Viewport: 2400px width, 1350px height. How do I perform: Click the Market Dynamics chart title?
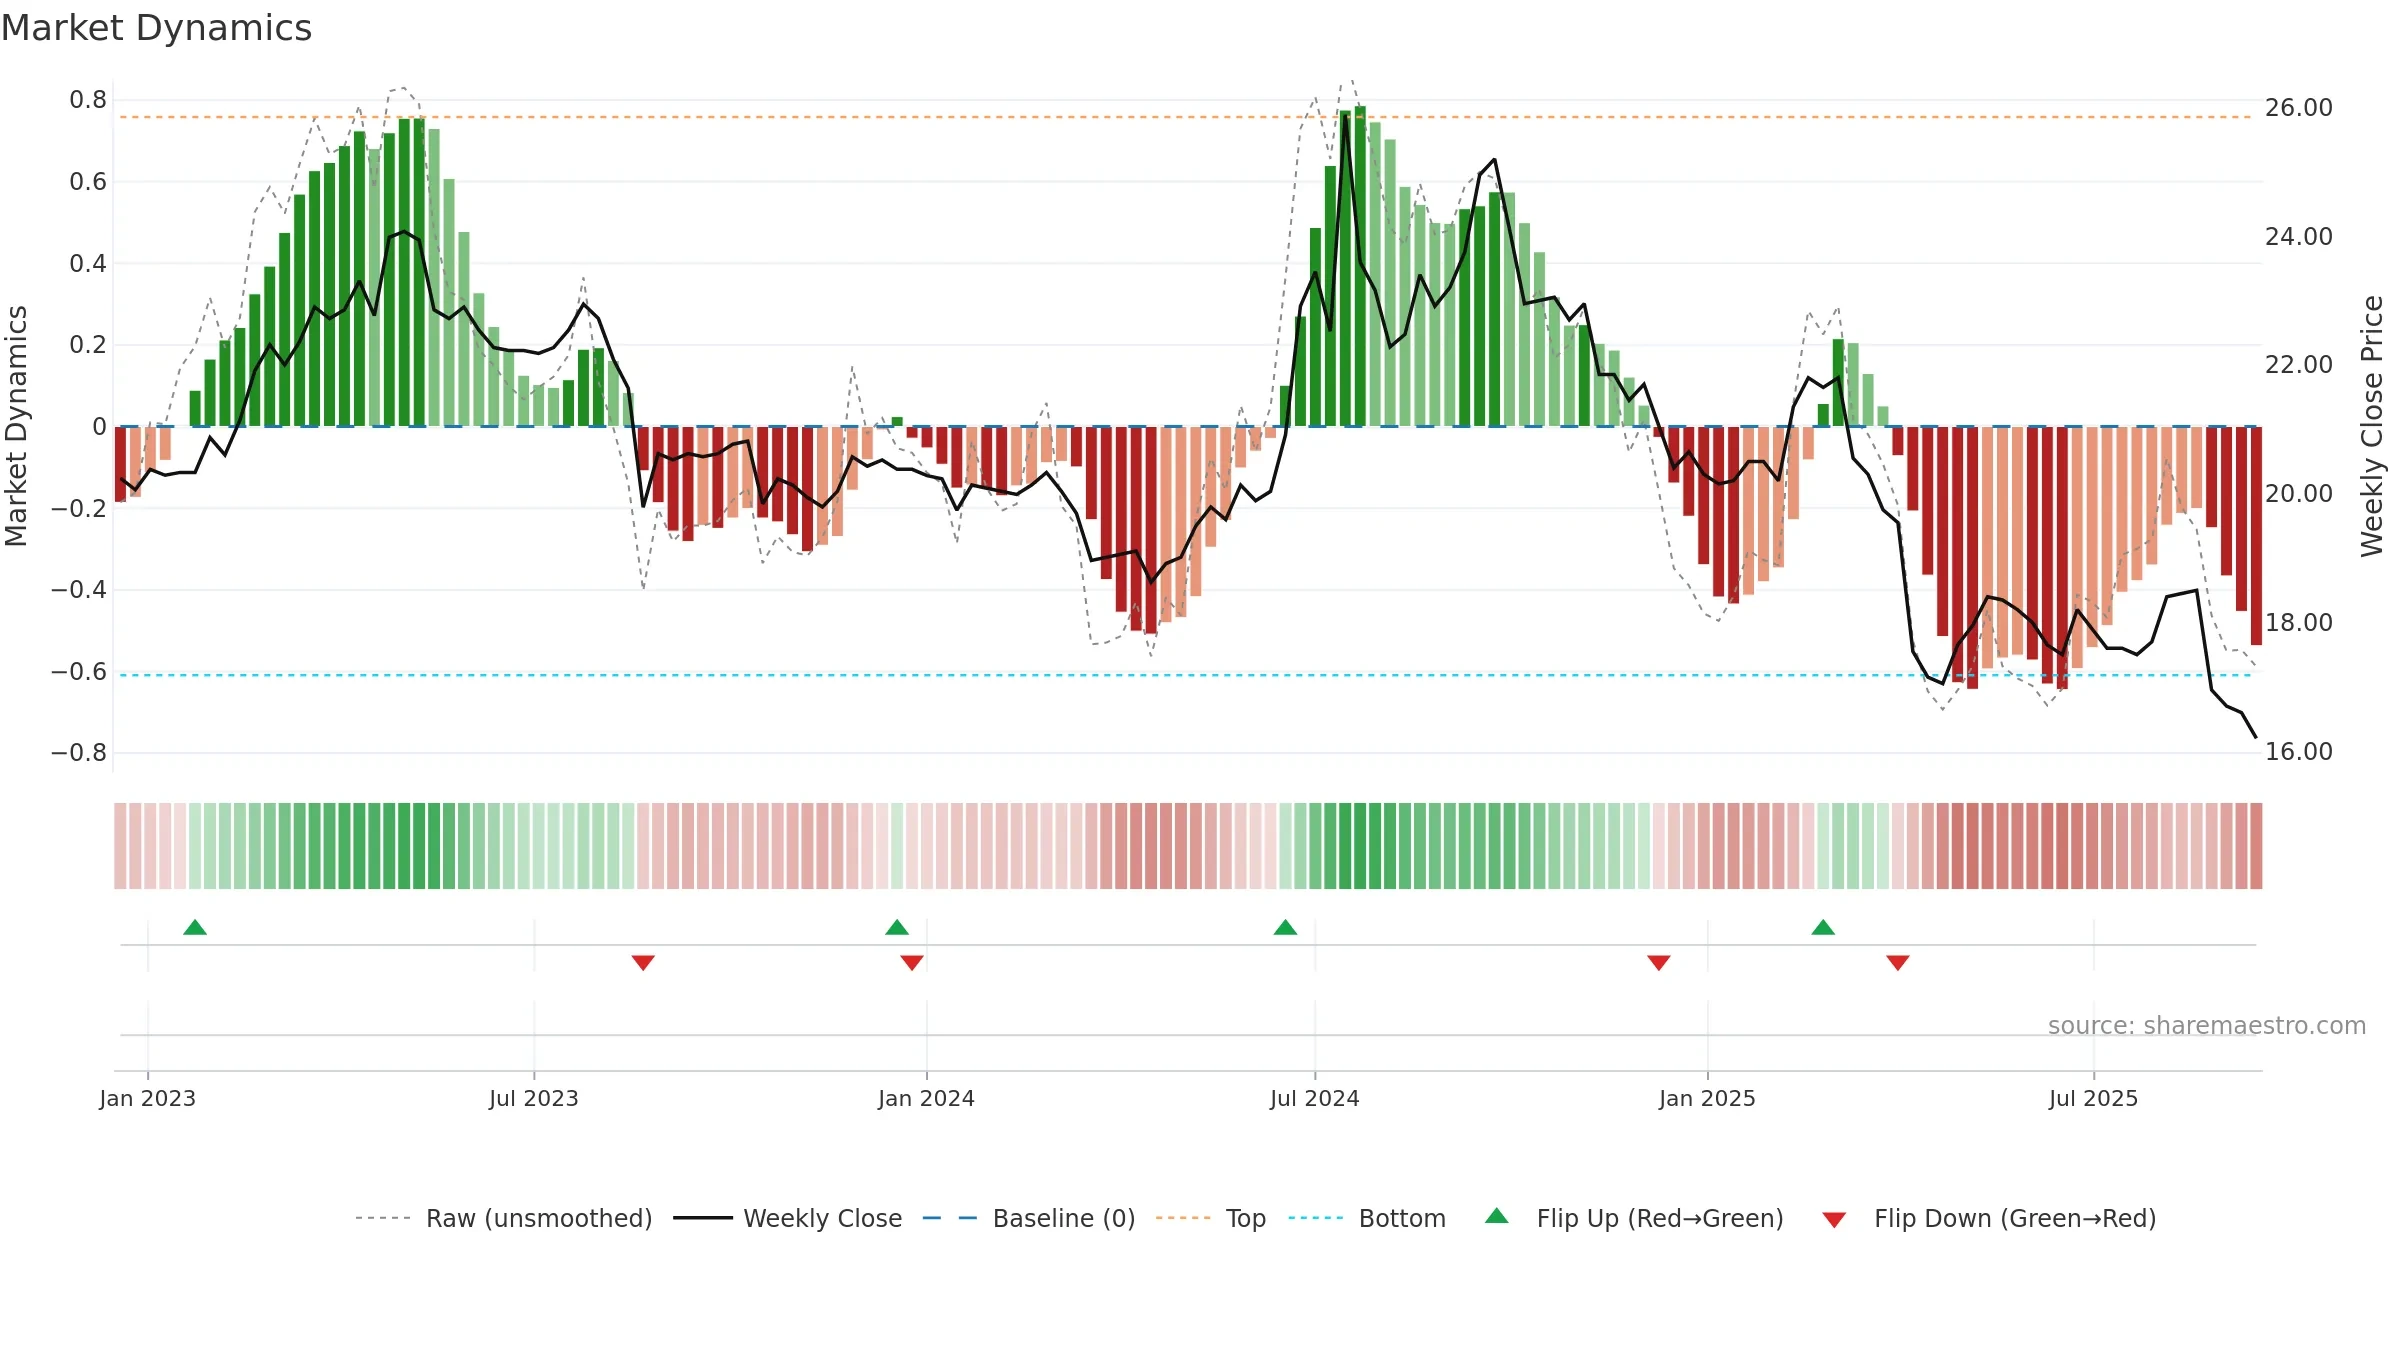(x=156, y=28)
